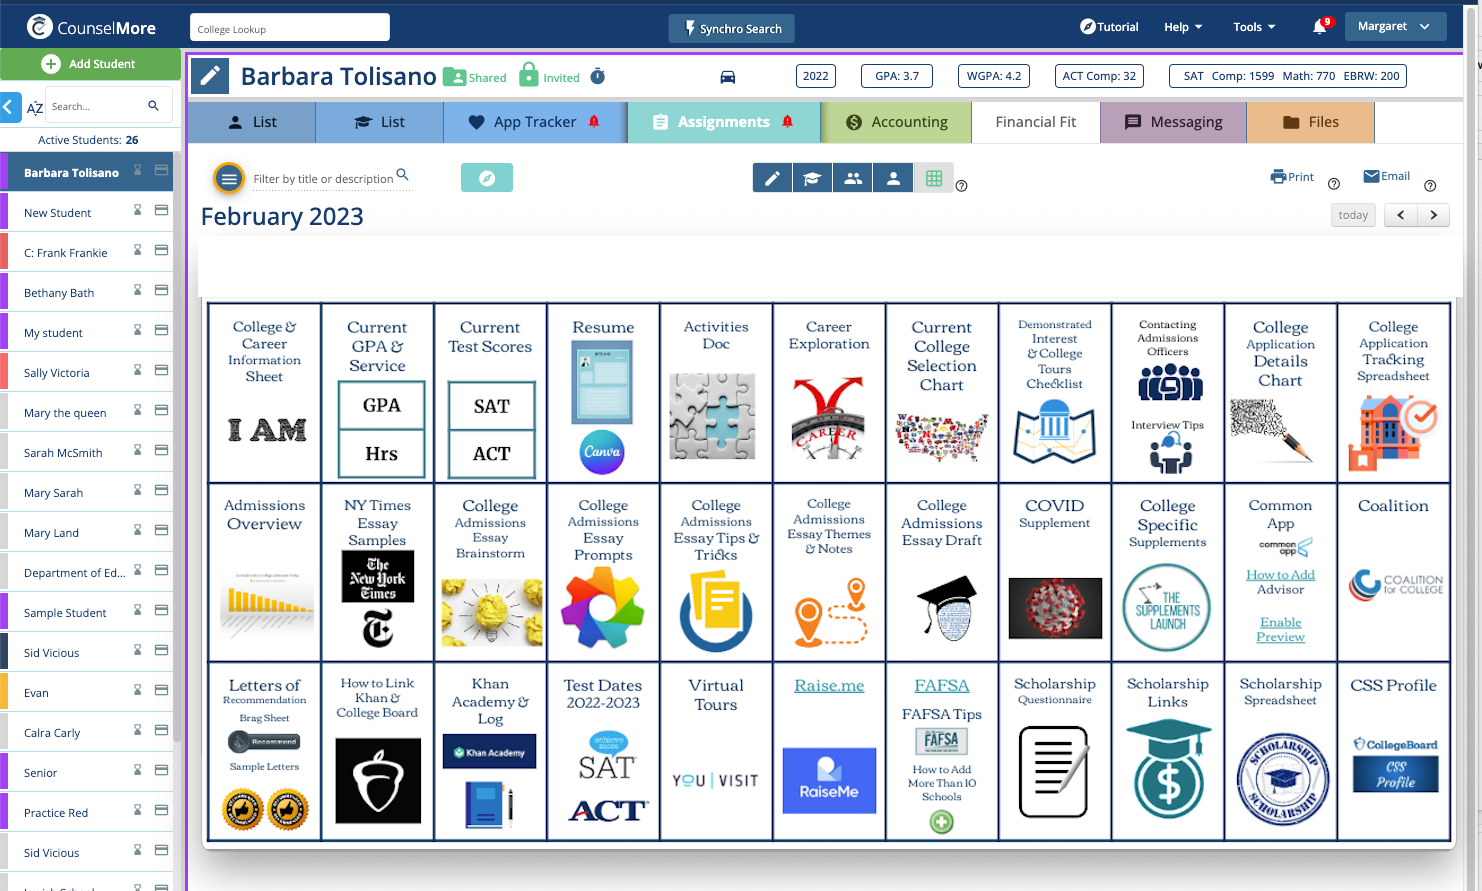Click the teal compass button
Screen dimensions: 1482x891
(487, 177)
